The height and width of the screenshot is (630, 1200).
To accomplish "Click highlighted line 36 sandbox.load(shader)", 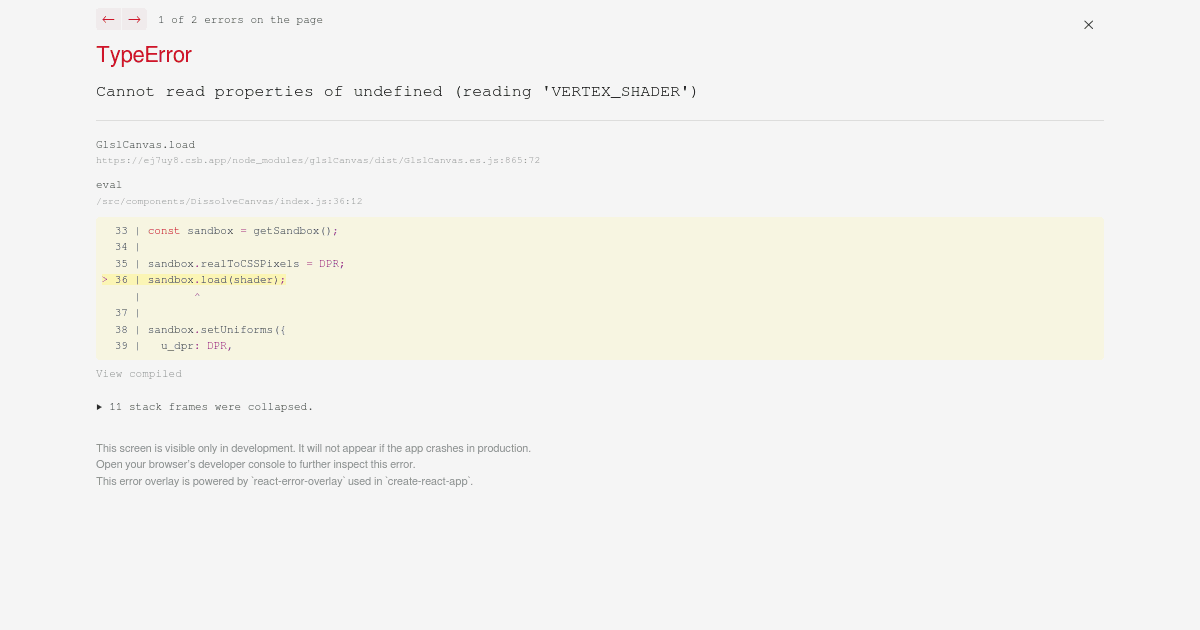I will 193,280.
